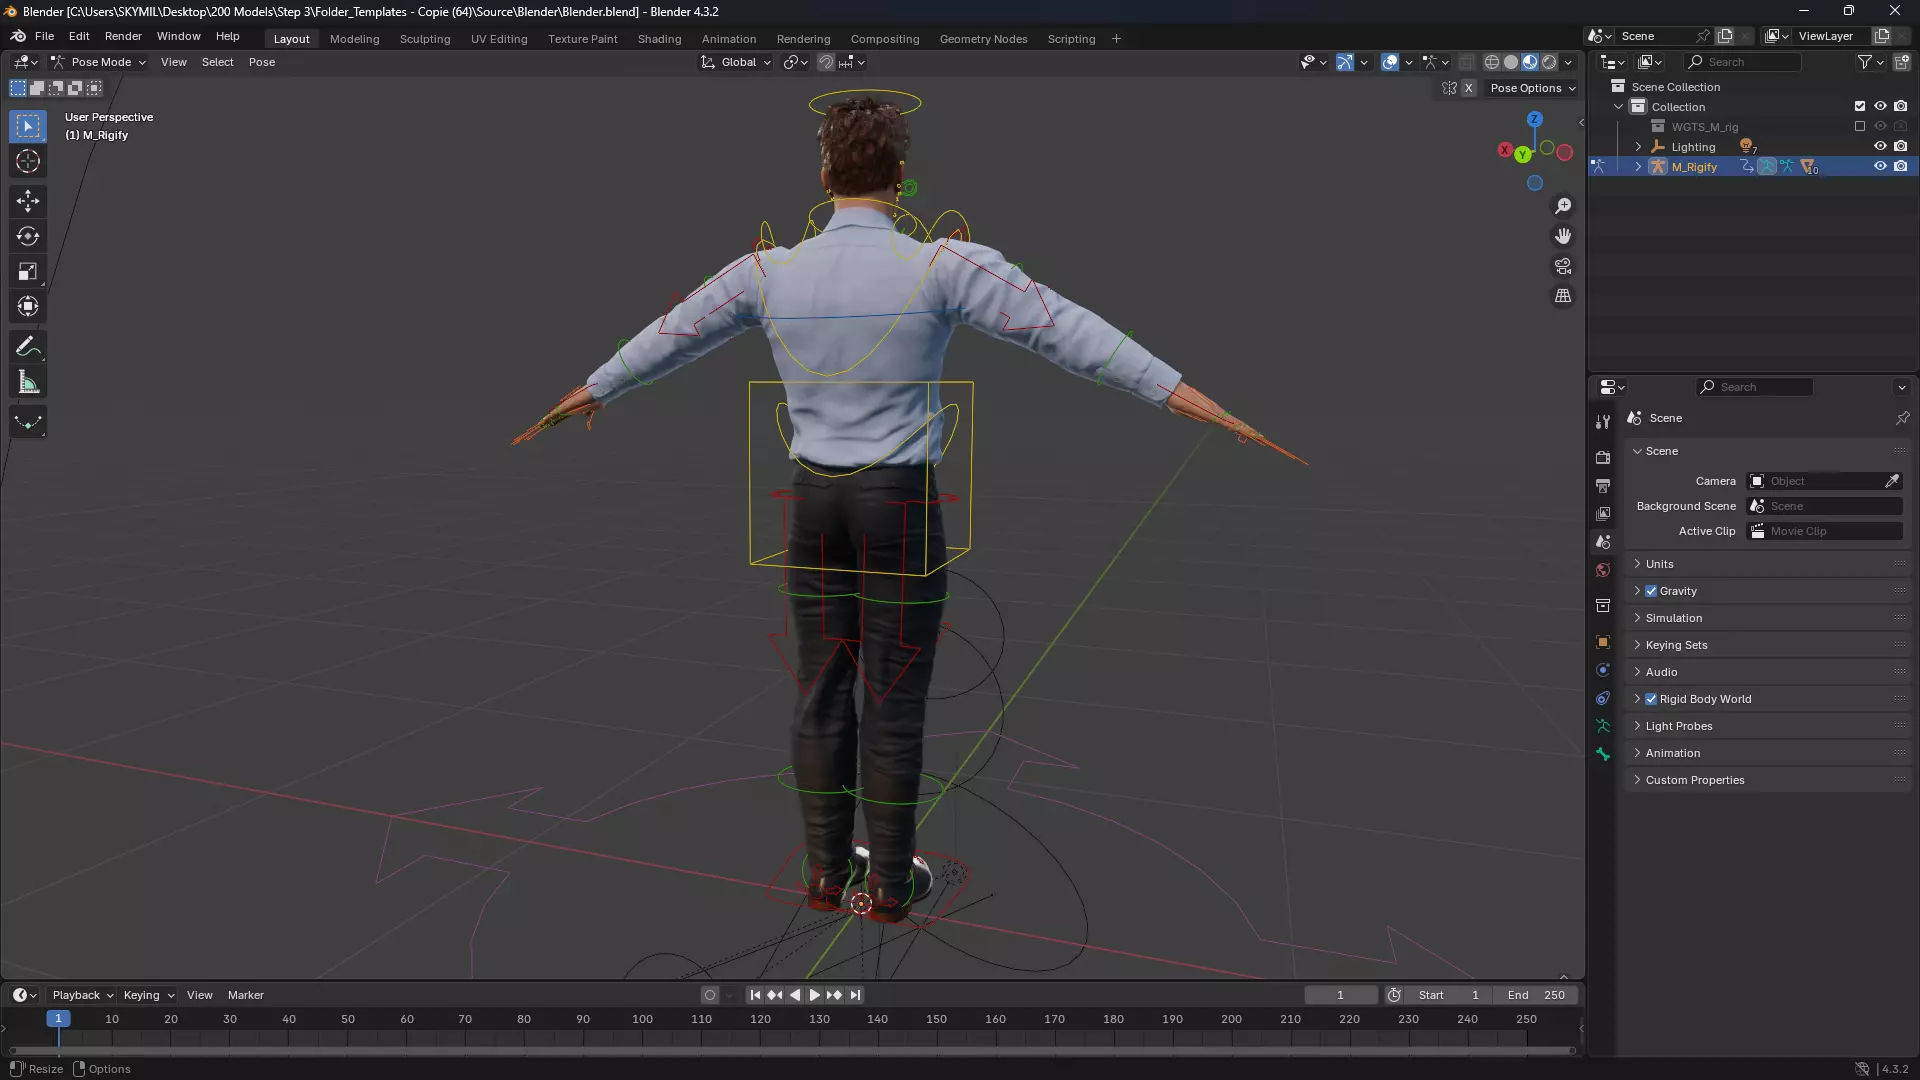
Task: Expand the Units panel
Action: (1768, 564)
